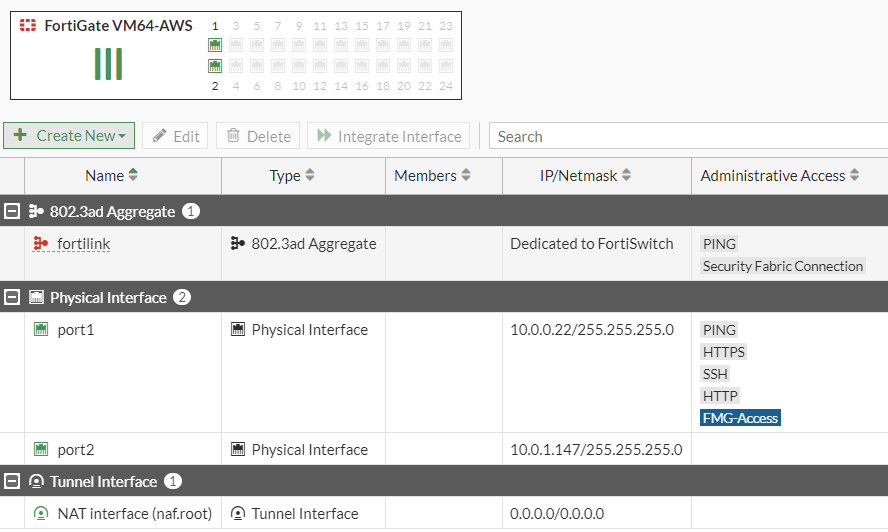
Task: Click inactive port 24 icon in faceplate
Action: pos(446,66)
